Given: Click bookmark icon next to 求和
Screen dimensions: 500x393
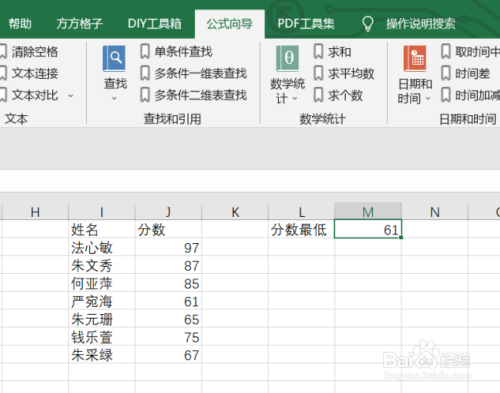Looking at the screenshot, I should [319, 52].
